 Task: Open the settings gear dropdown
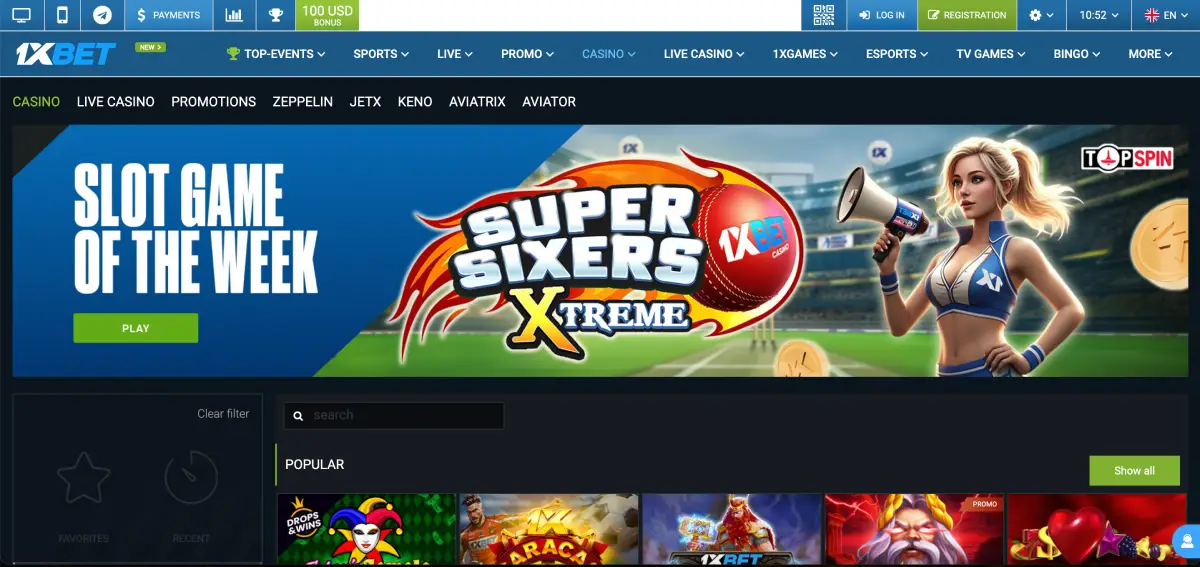click(1041, 15)
